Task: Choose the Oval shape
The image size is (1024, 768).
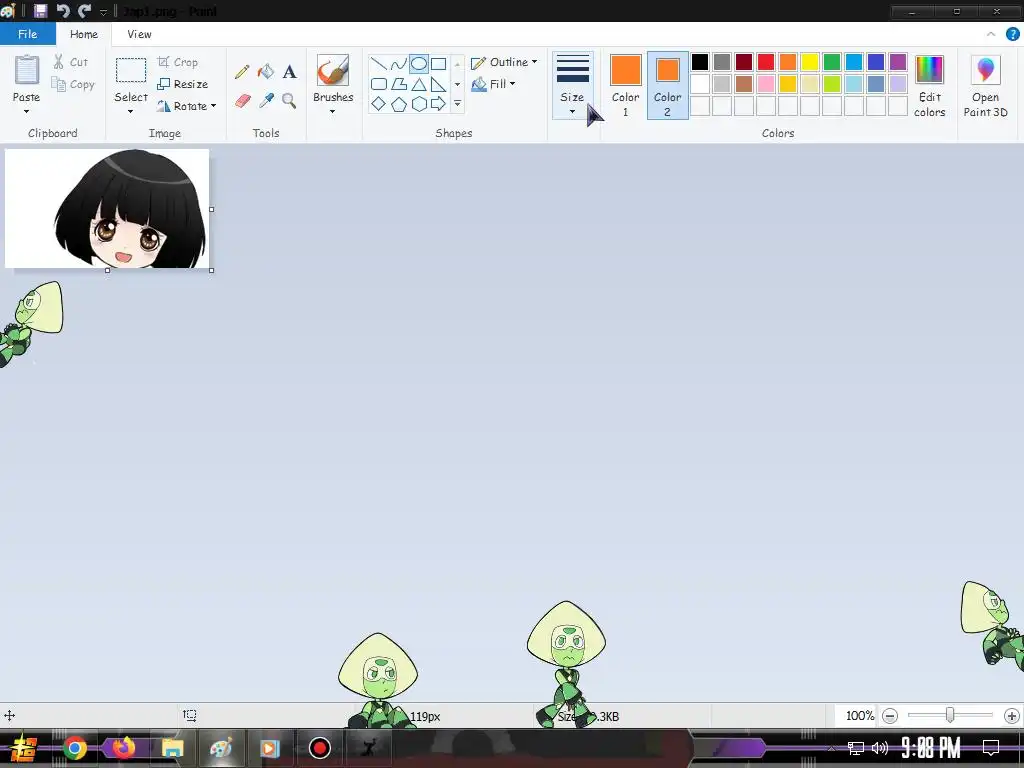Action: coord(419,64)
